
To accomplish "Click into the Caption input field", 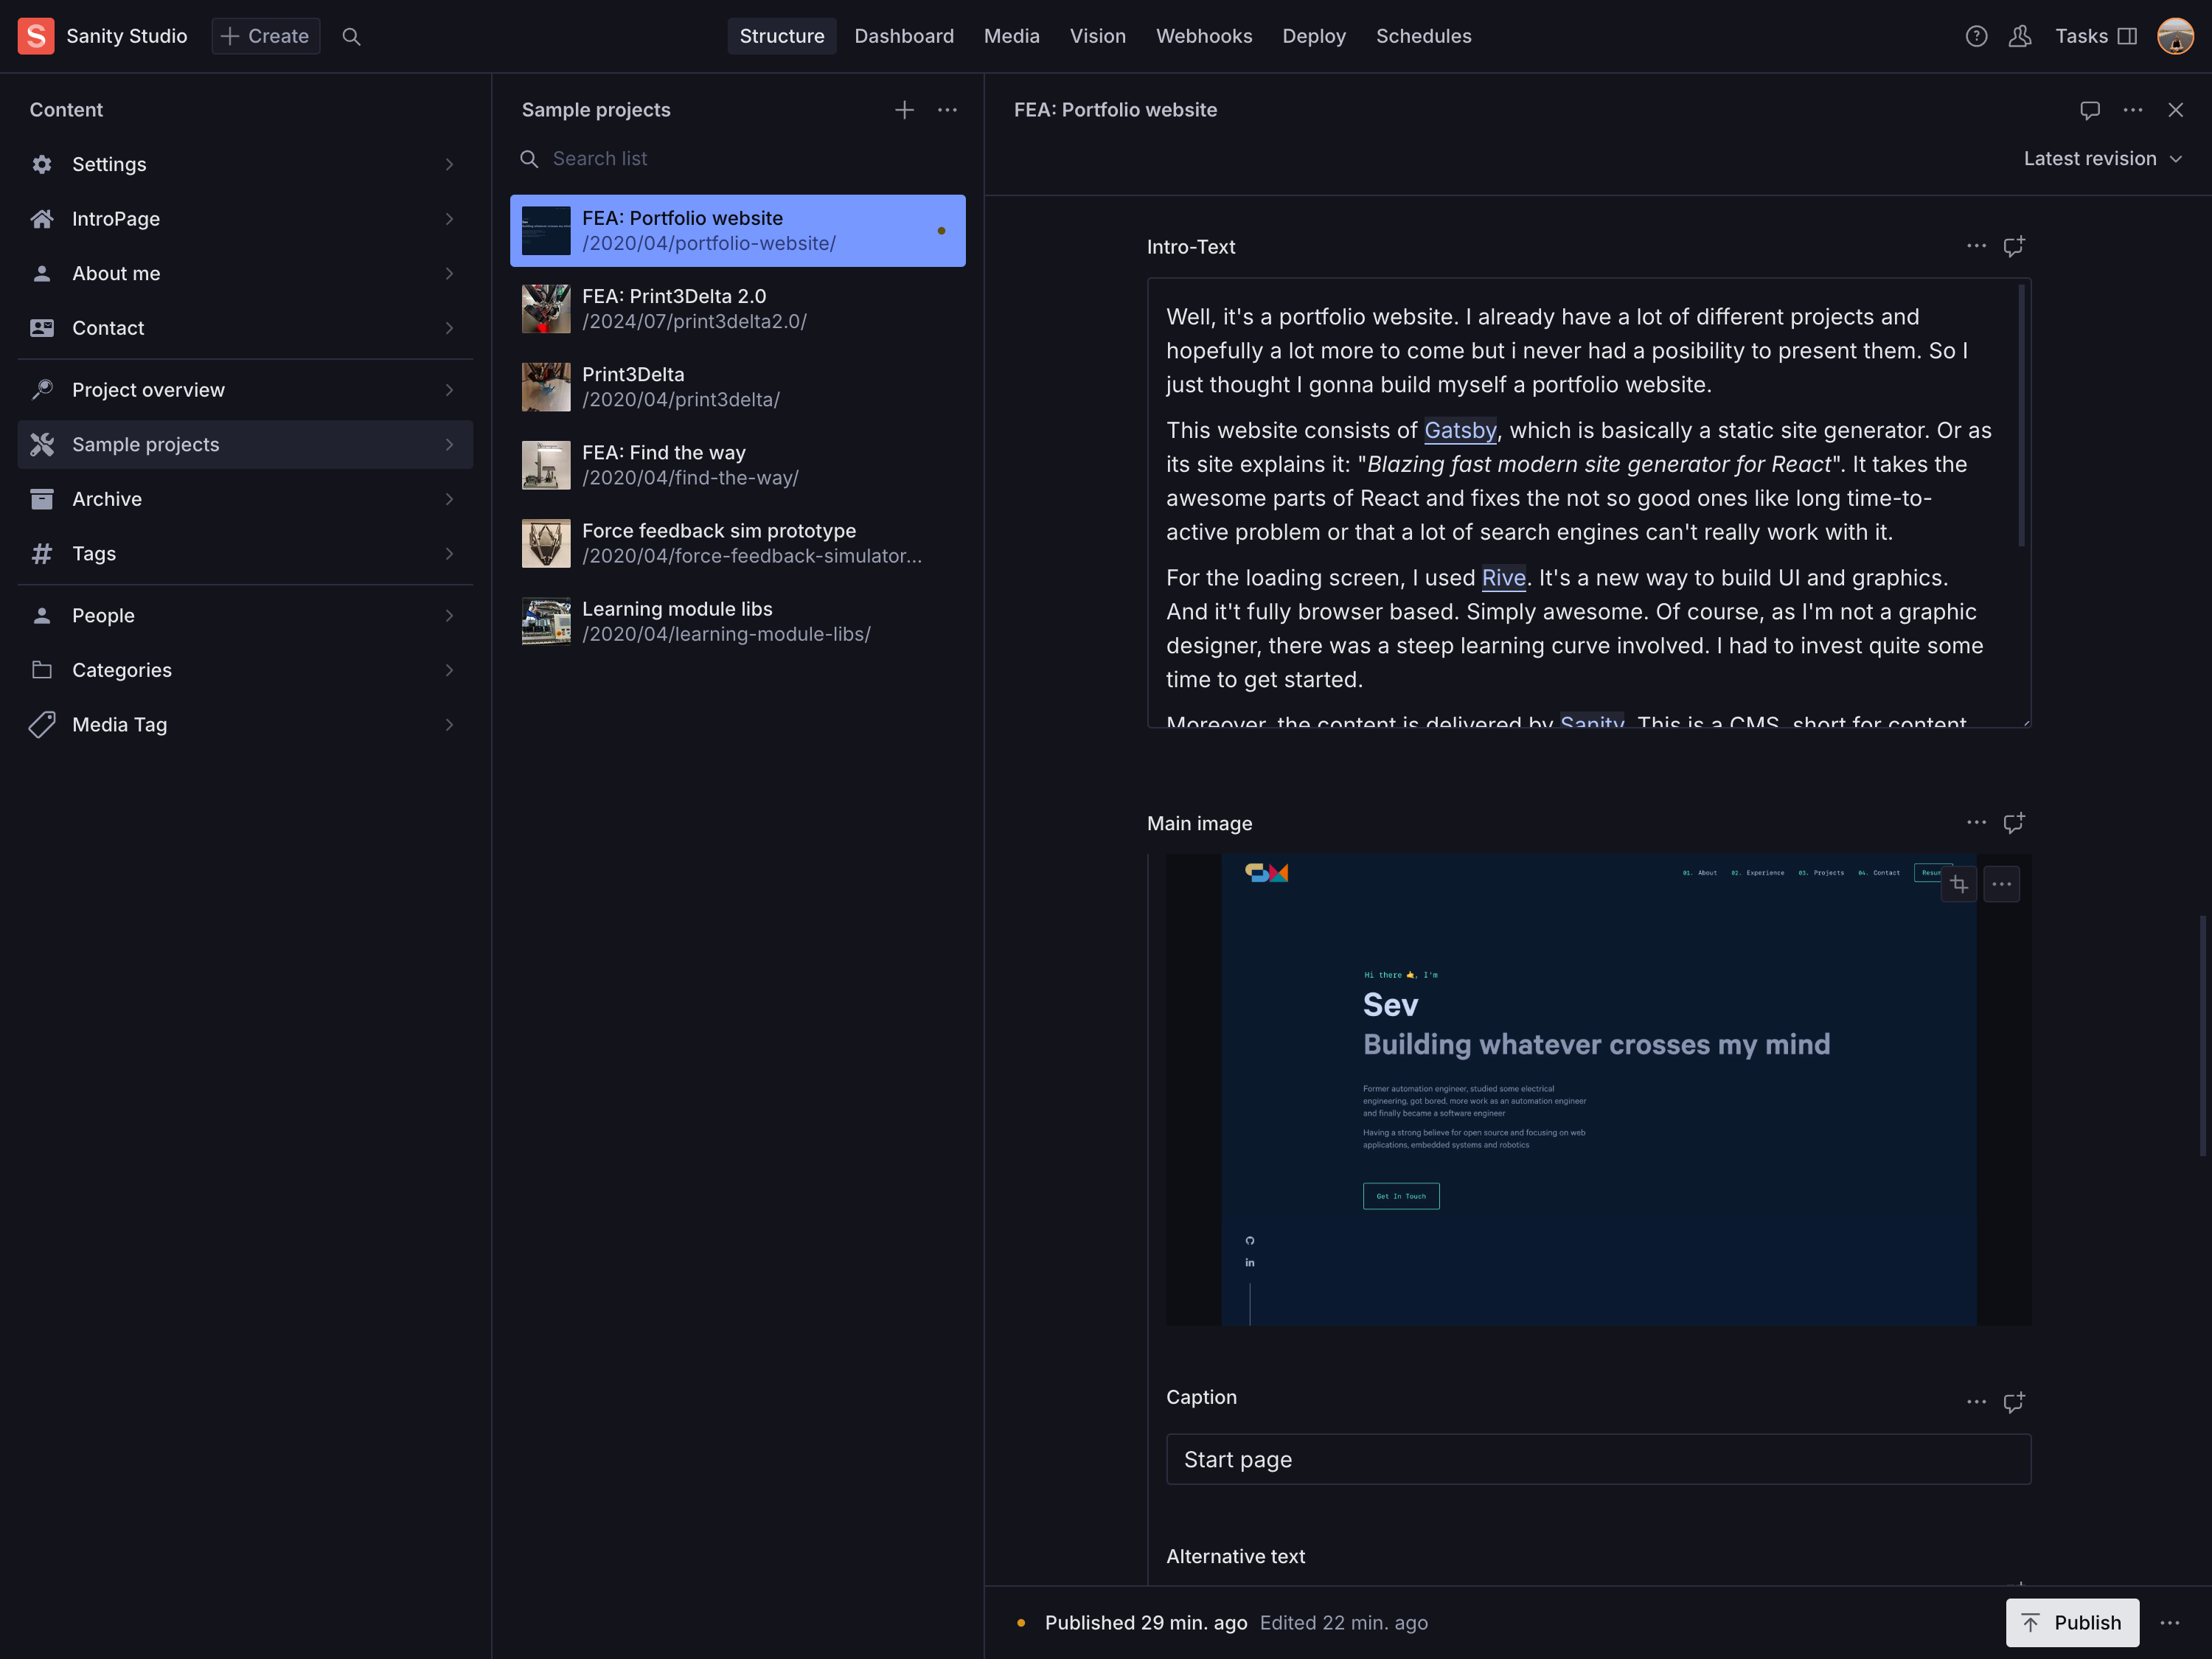I will [1598, 1460].
